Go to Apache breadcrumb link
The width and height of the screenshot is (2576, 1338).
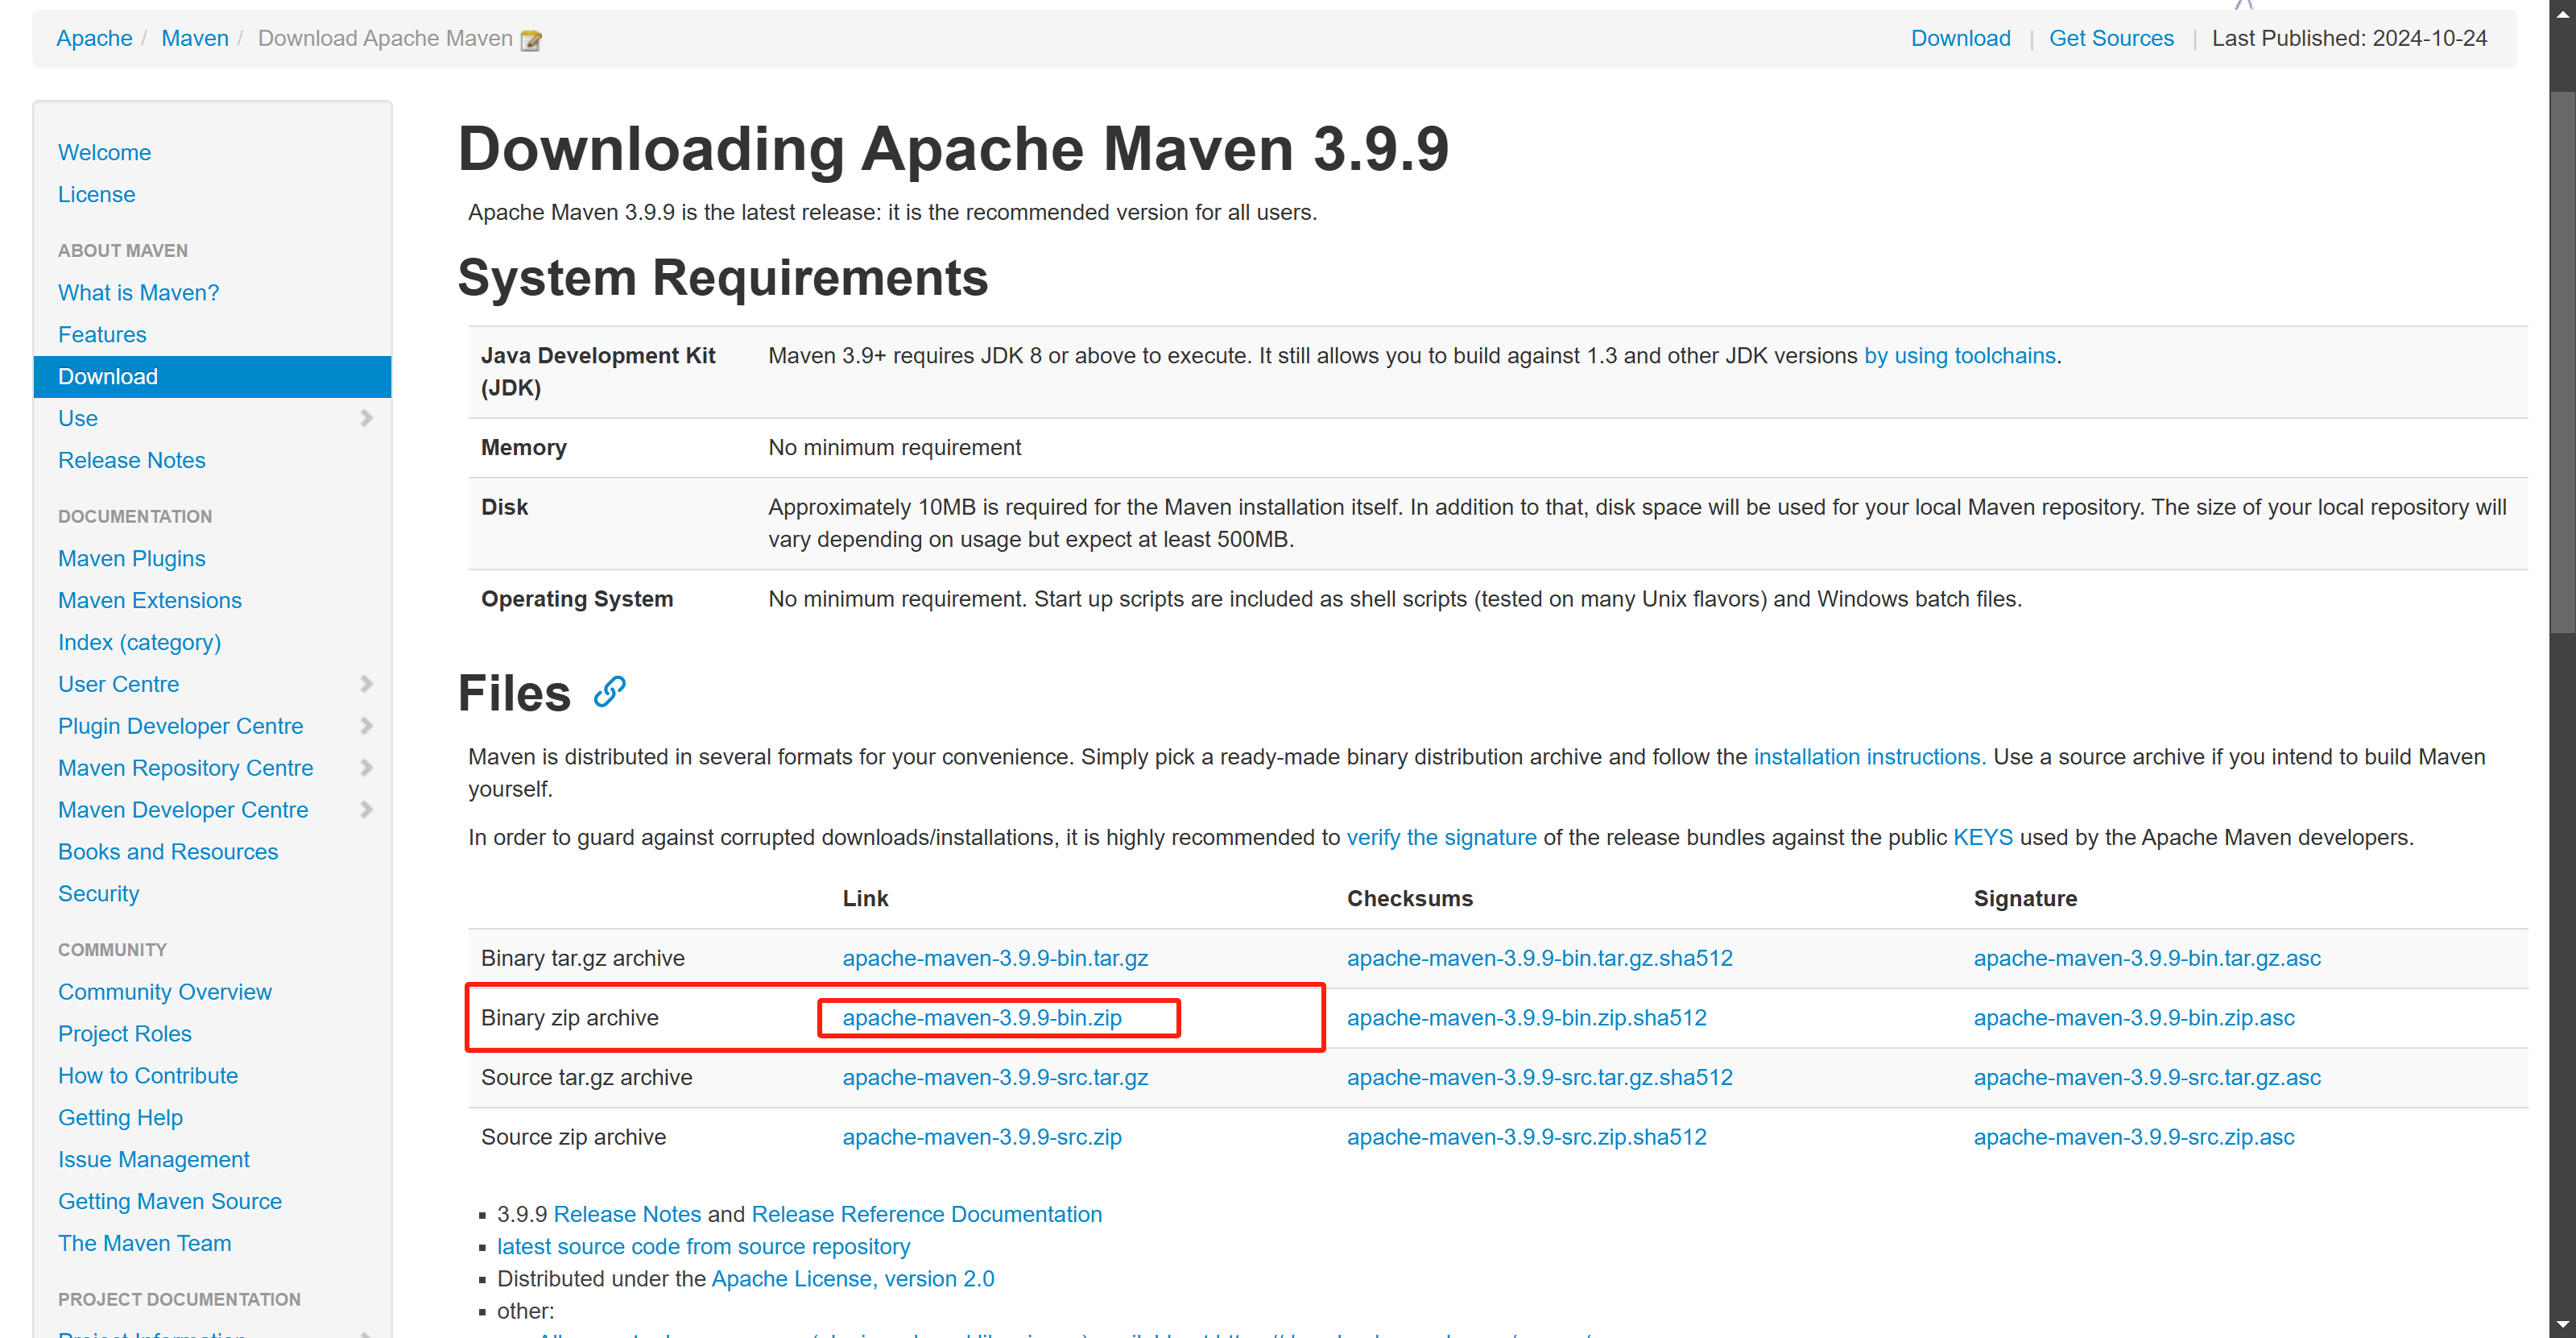coord(94,38)
